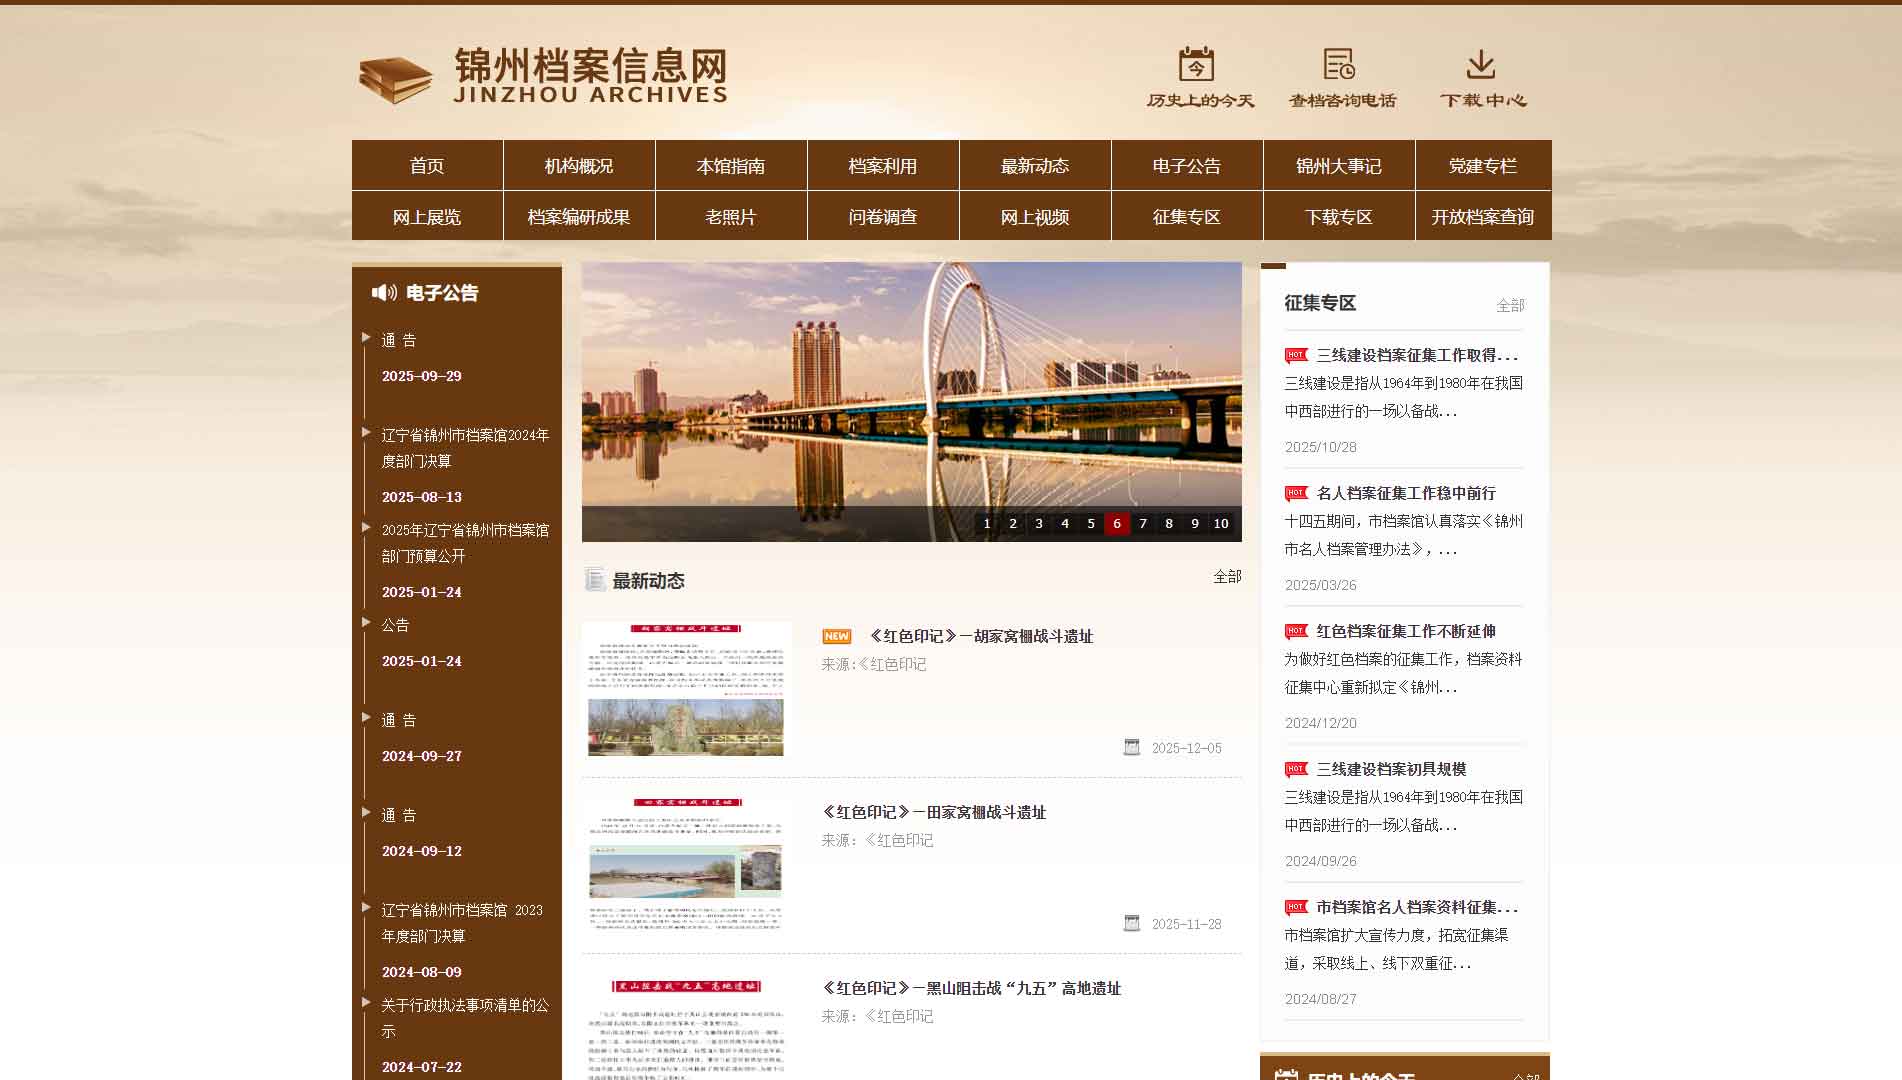This screenshot has width=1902, height=1080.
Task: Open 征集专区 in the nav bar
Action: (x=1187, y=216)
